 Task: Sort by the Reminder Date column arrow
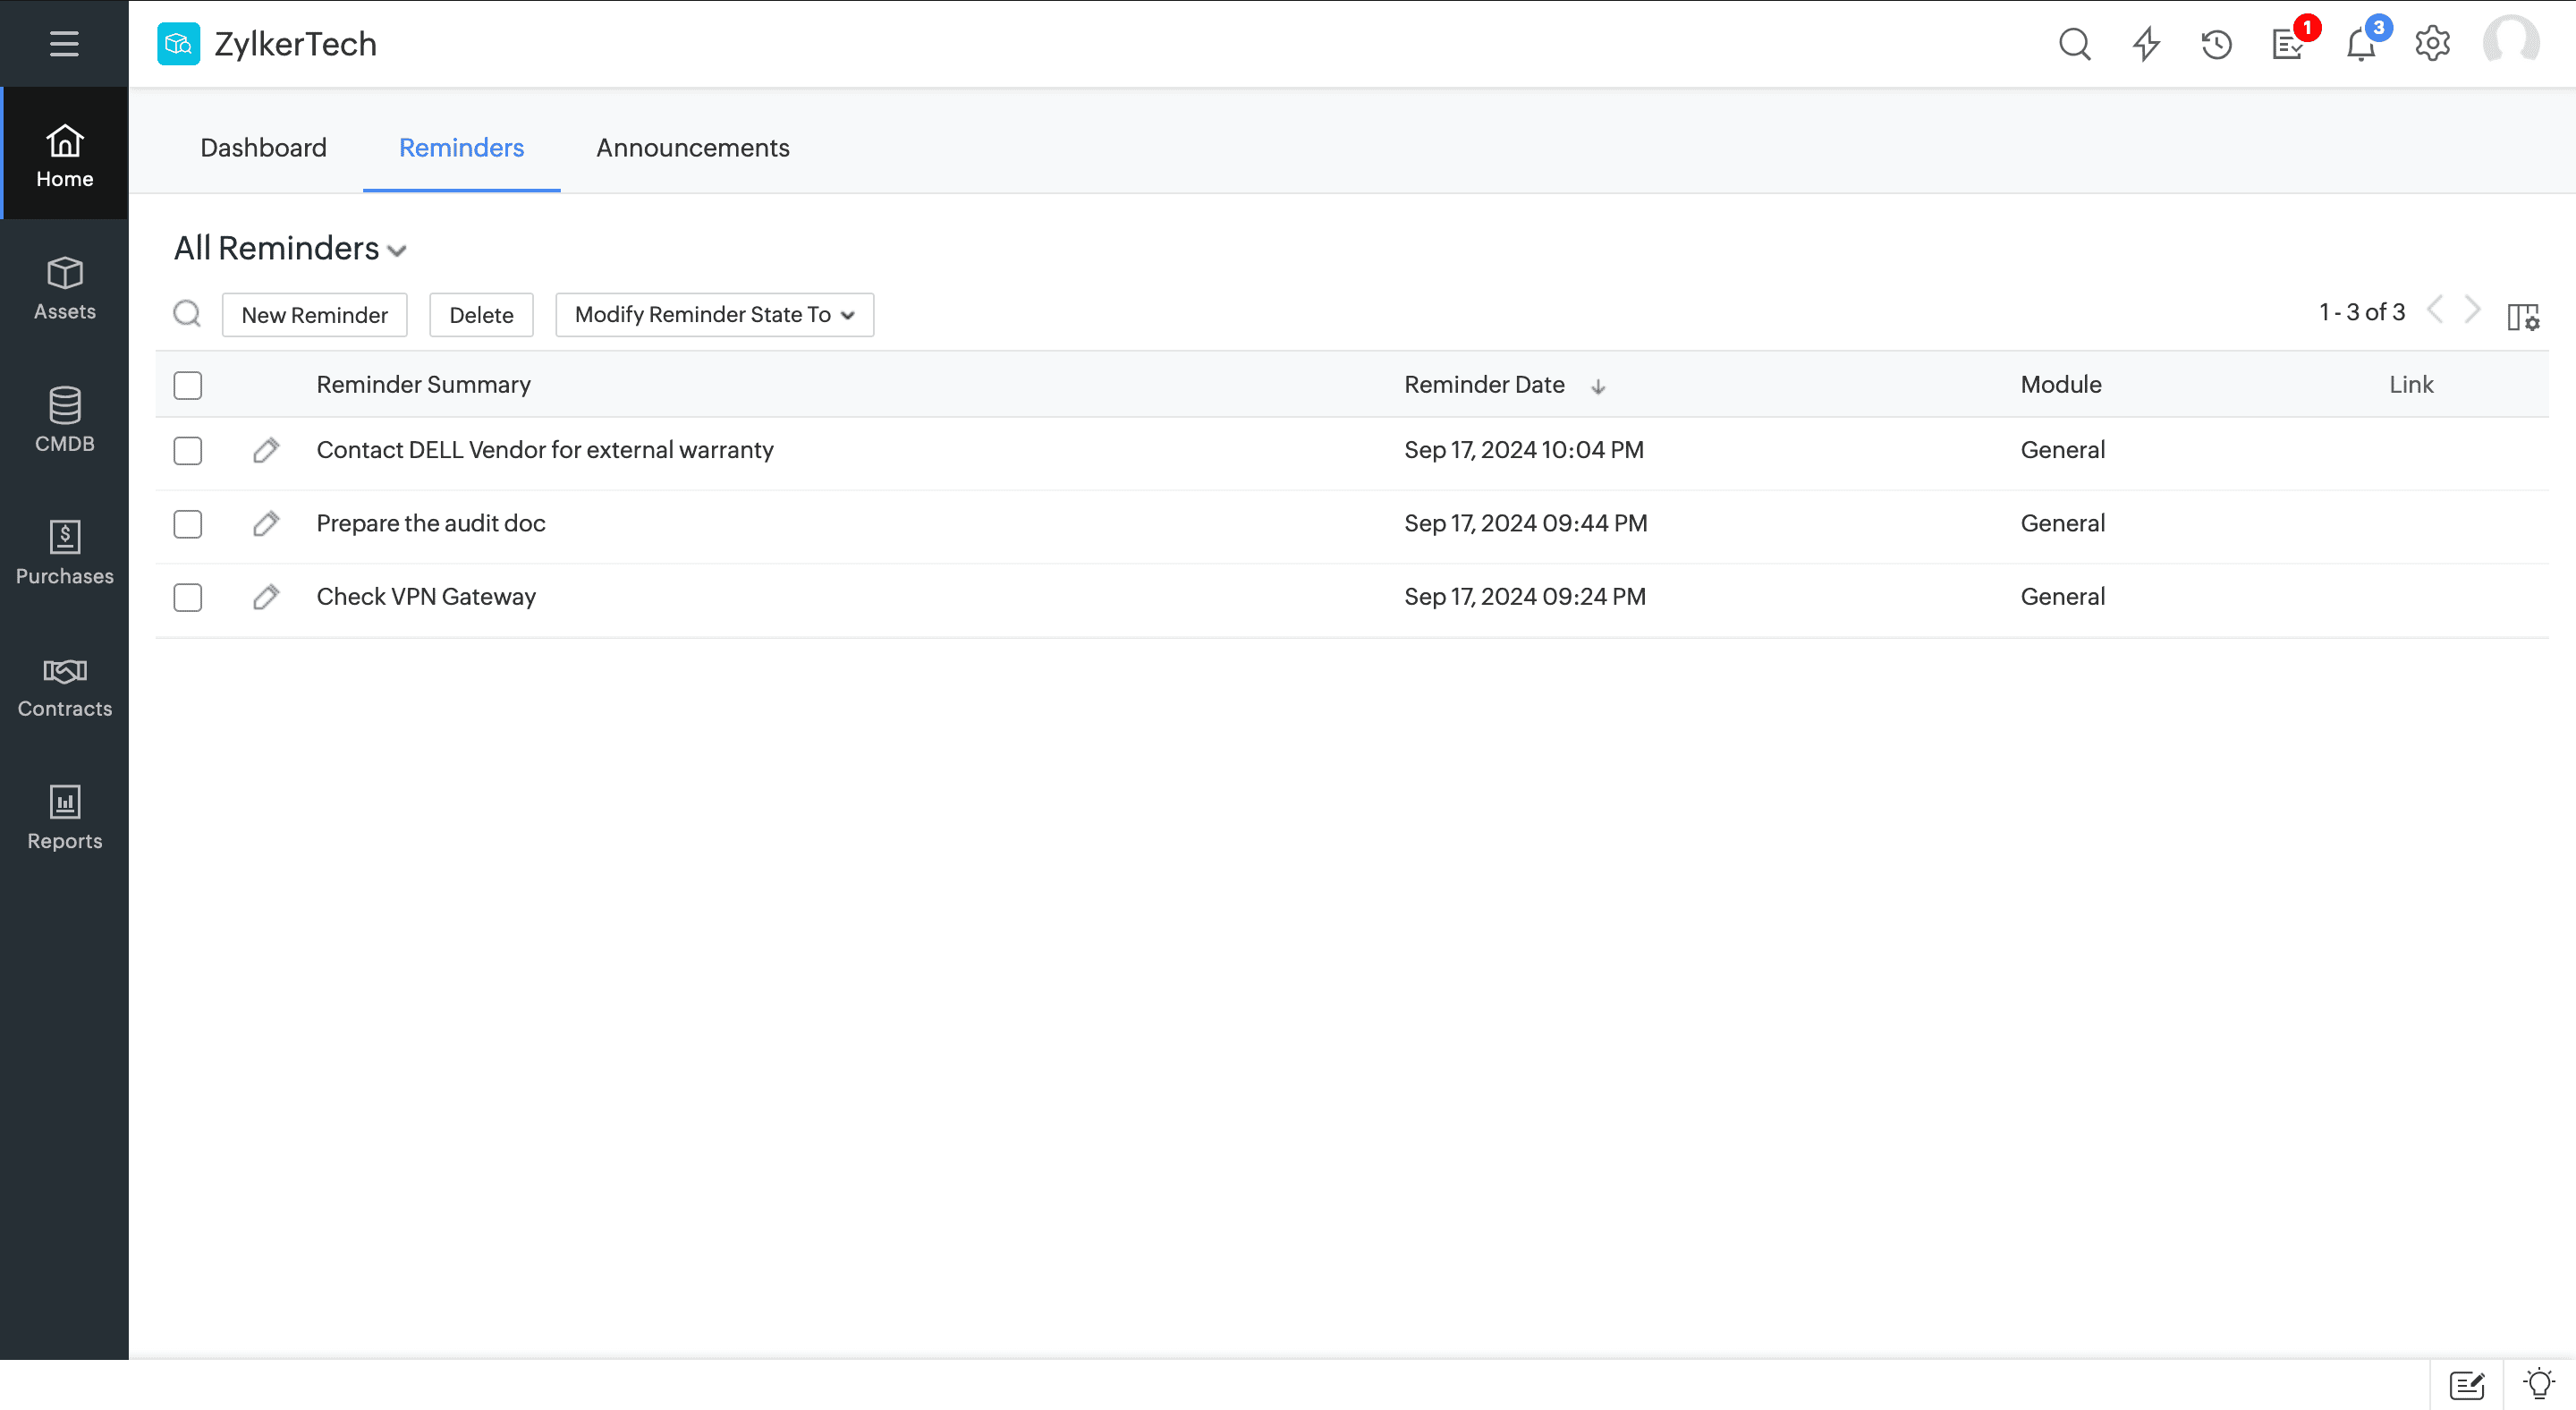click(x=1597, y=386)
